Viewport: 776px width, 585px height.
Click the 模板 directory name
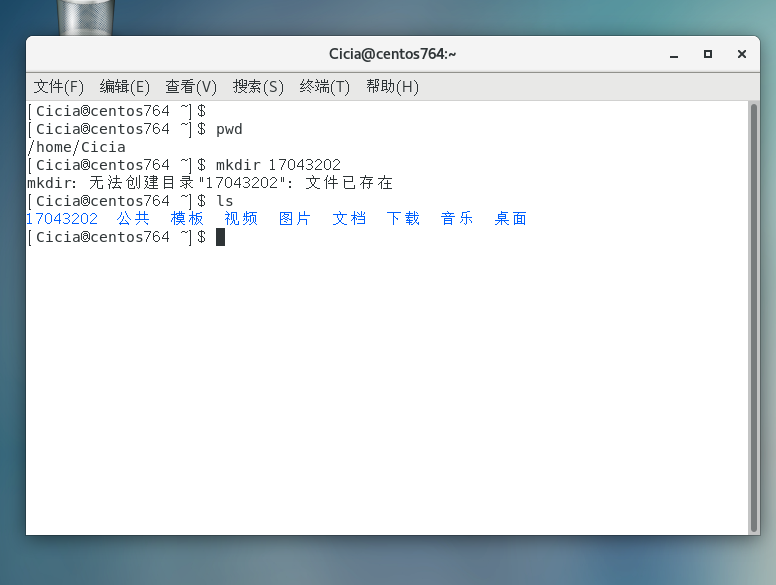tap(187, 219)
